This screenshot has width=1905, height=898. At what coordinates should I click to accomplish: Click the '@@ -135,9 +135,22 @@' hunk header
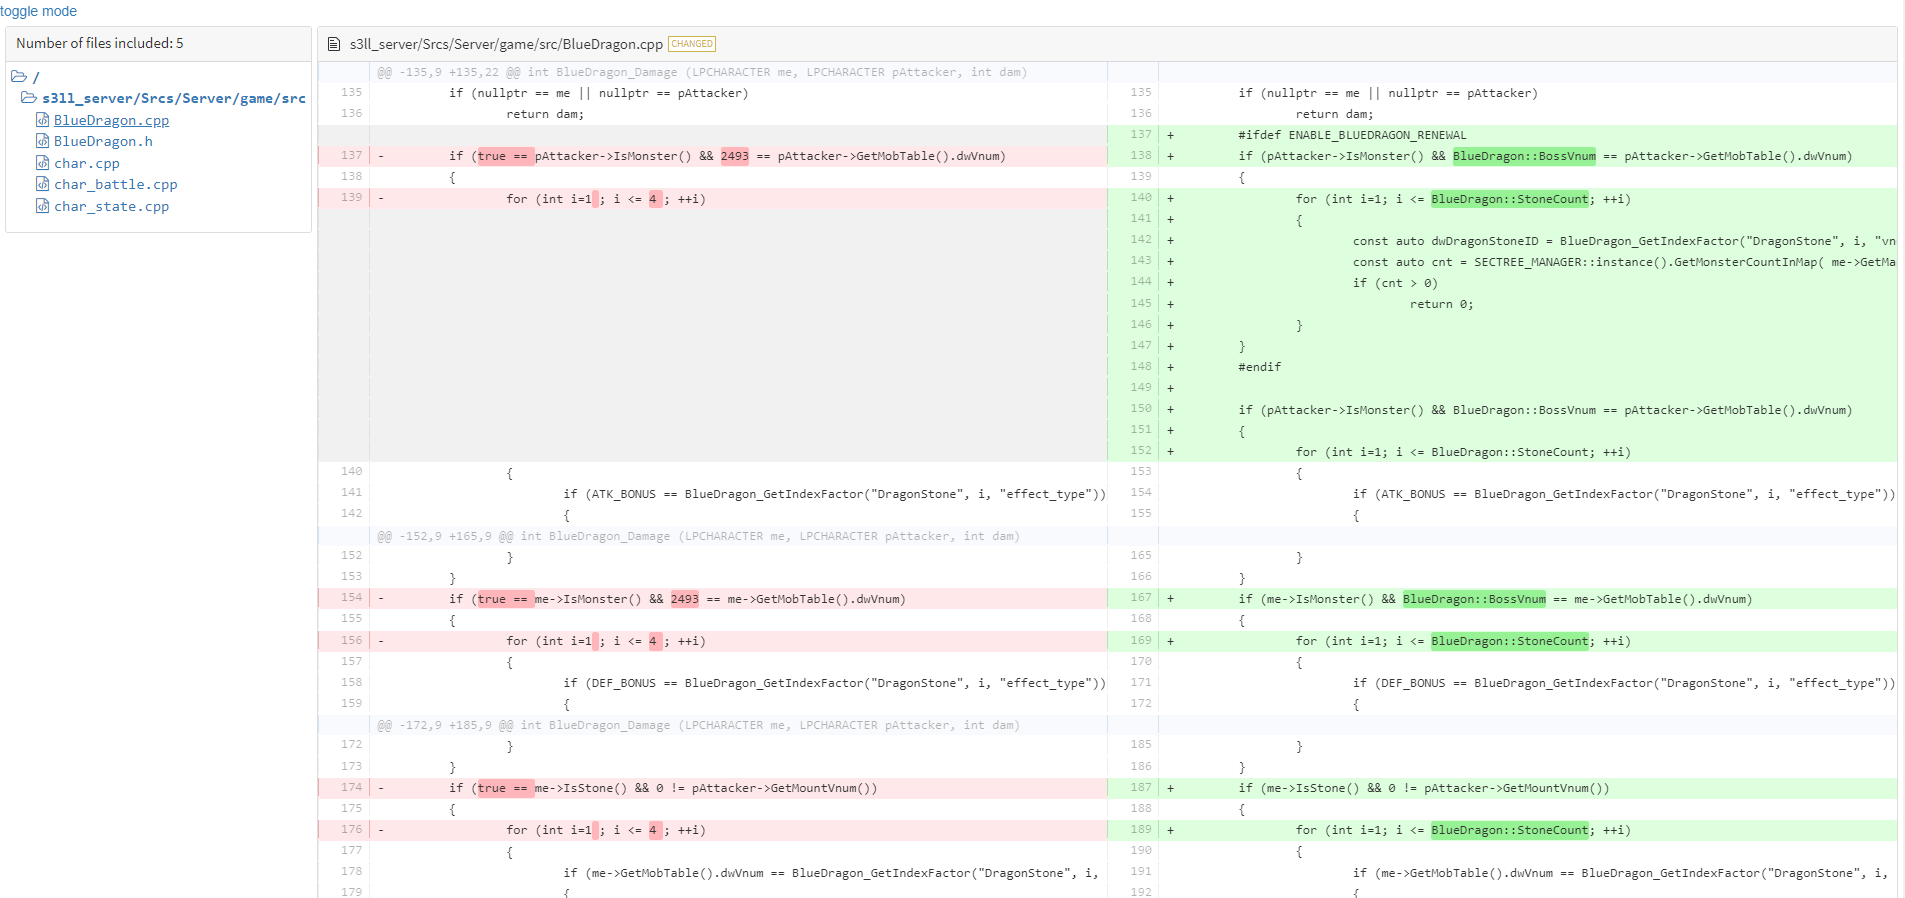tap(702, 72)
